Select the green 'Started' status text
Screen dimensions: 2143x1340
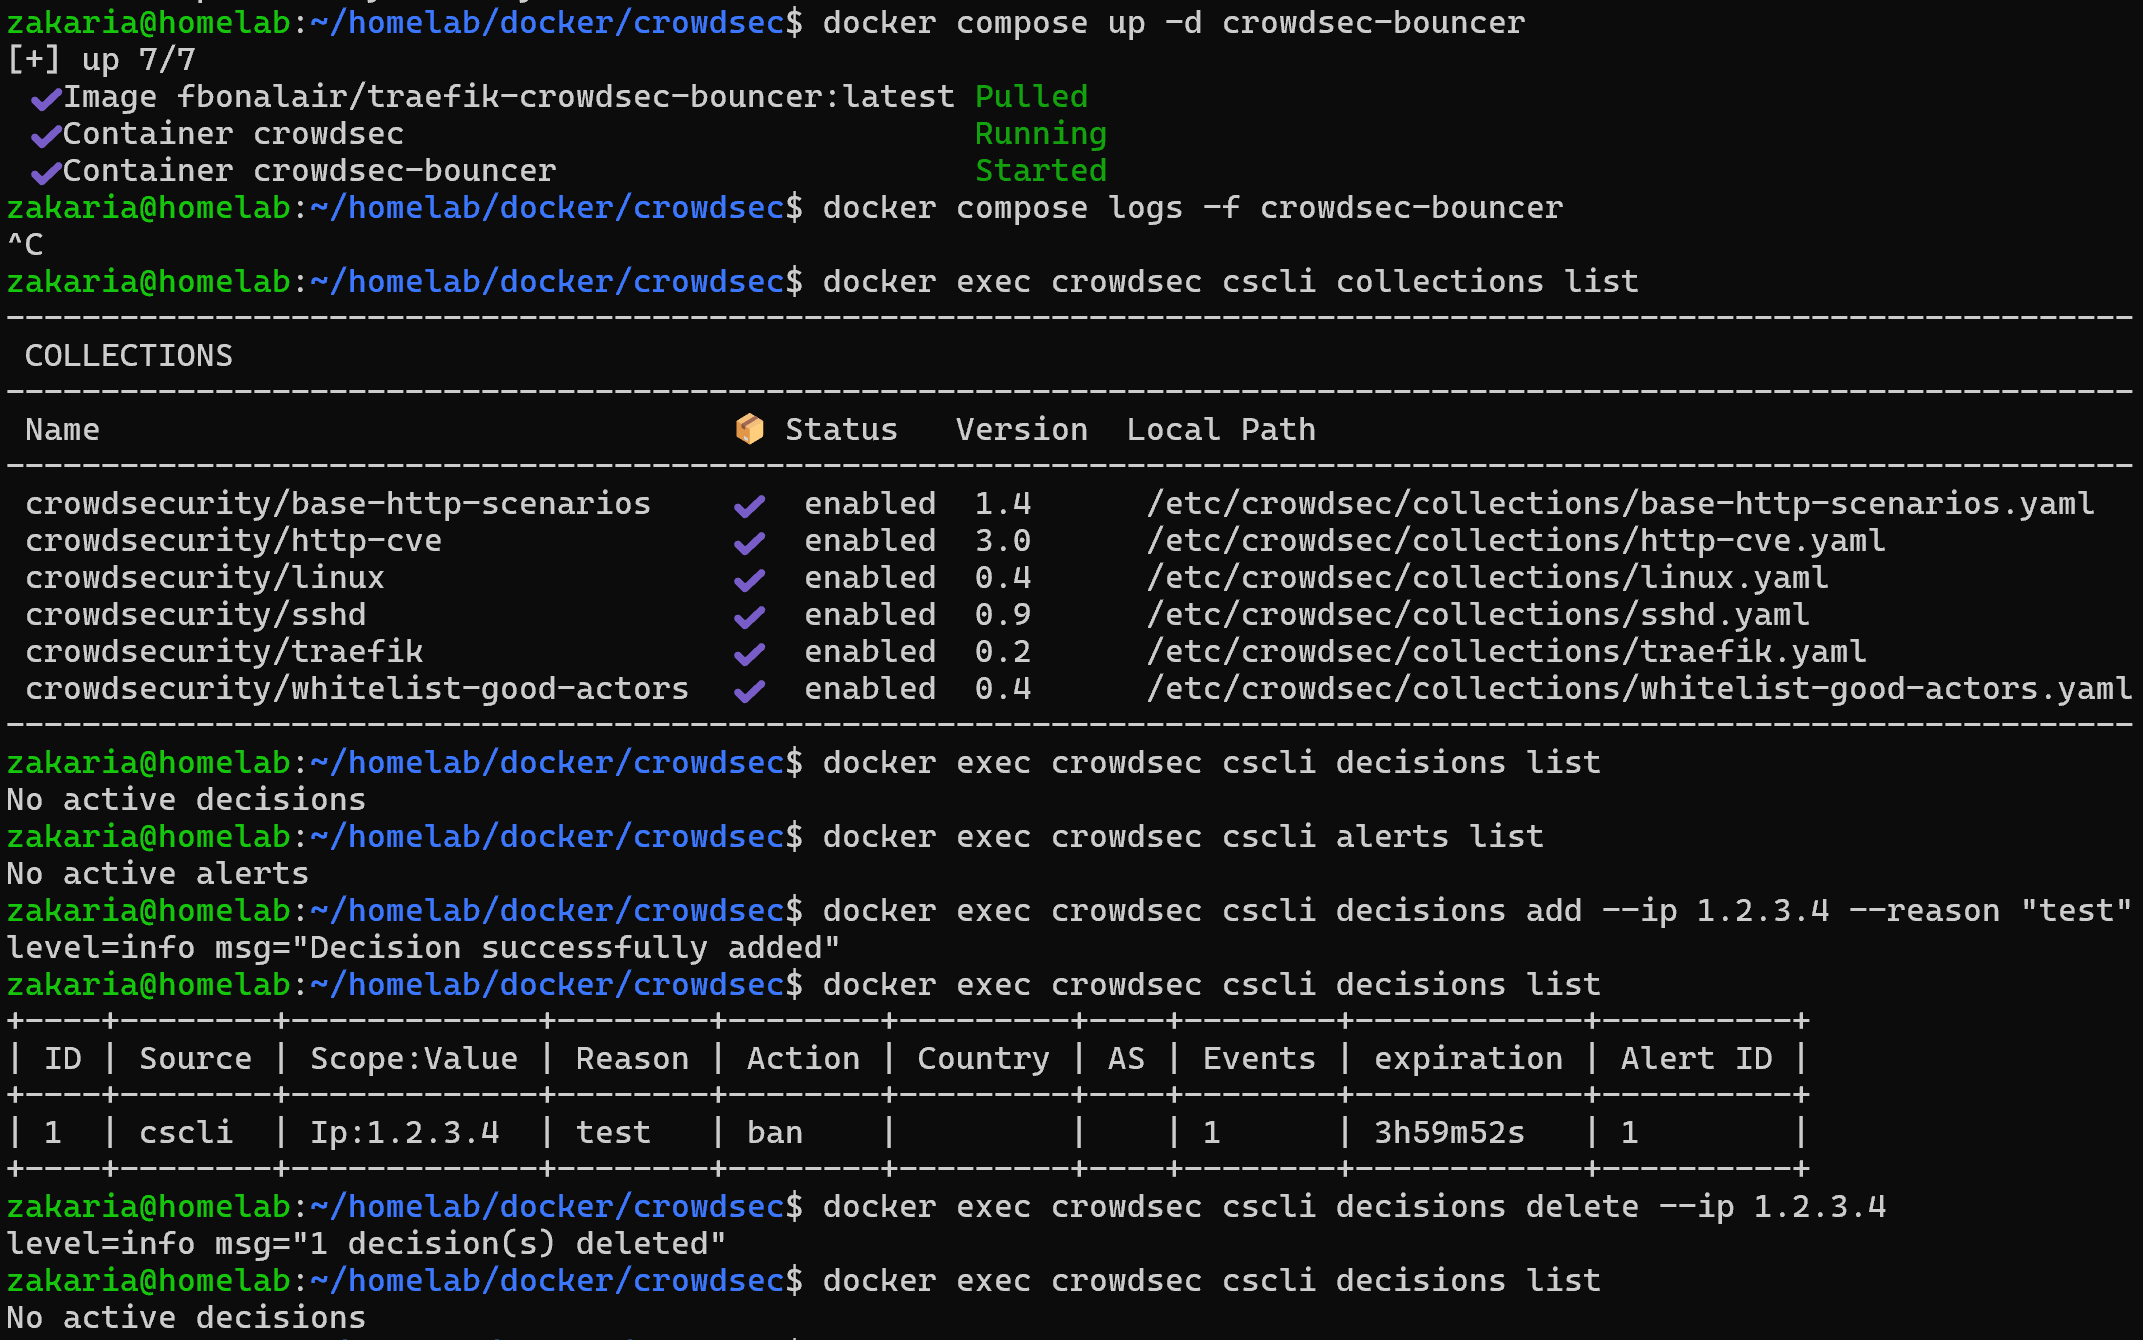(1041, 171)
